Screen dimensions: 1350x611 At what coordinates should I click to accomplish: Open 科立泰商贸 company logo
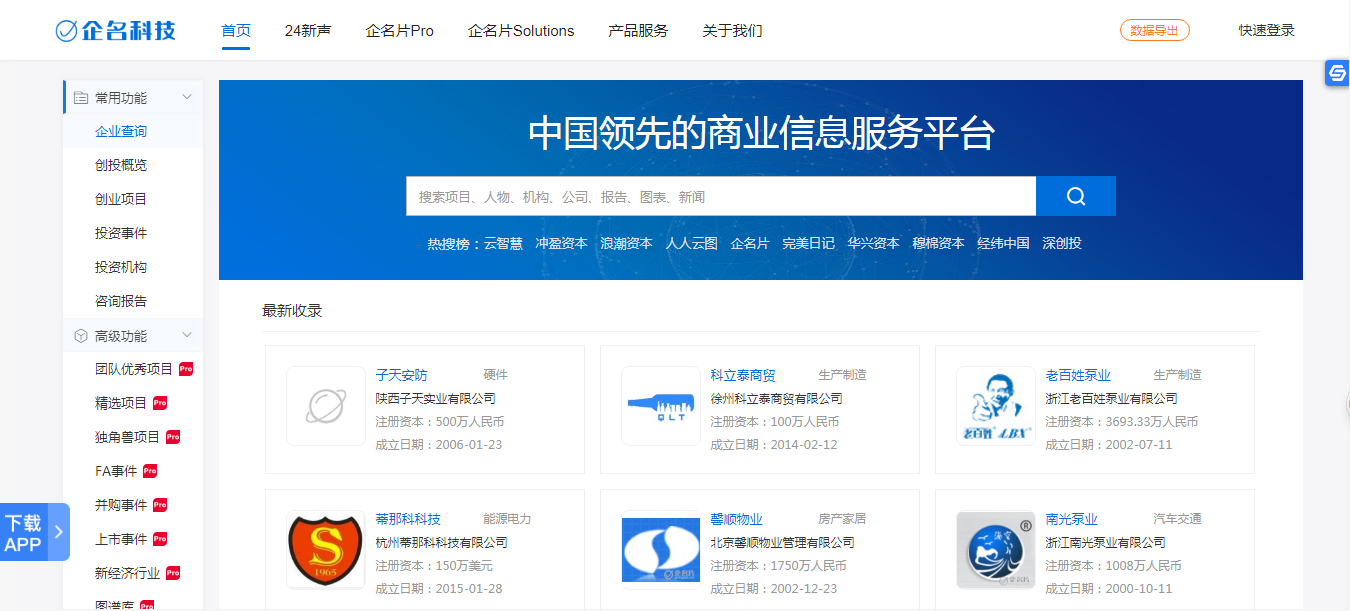point(661,406)
